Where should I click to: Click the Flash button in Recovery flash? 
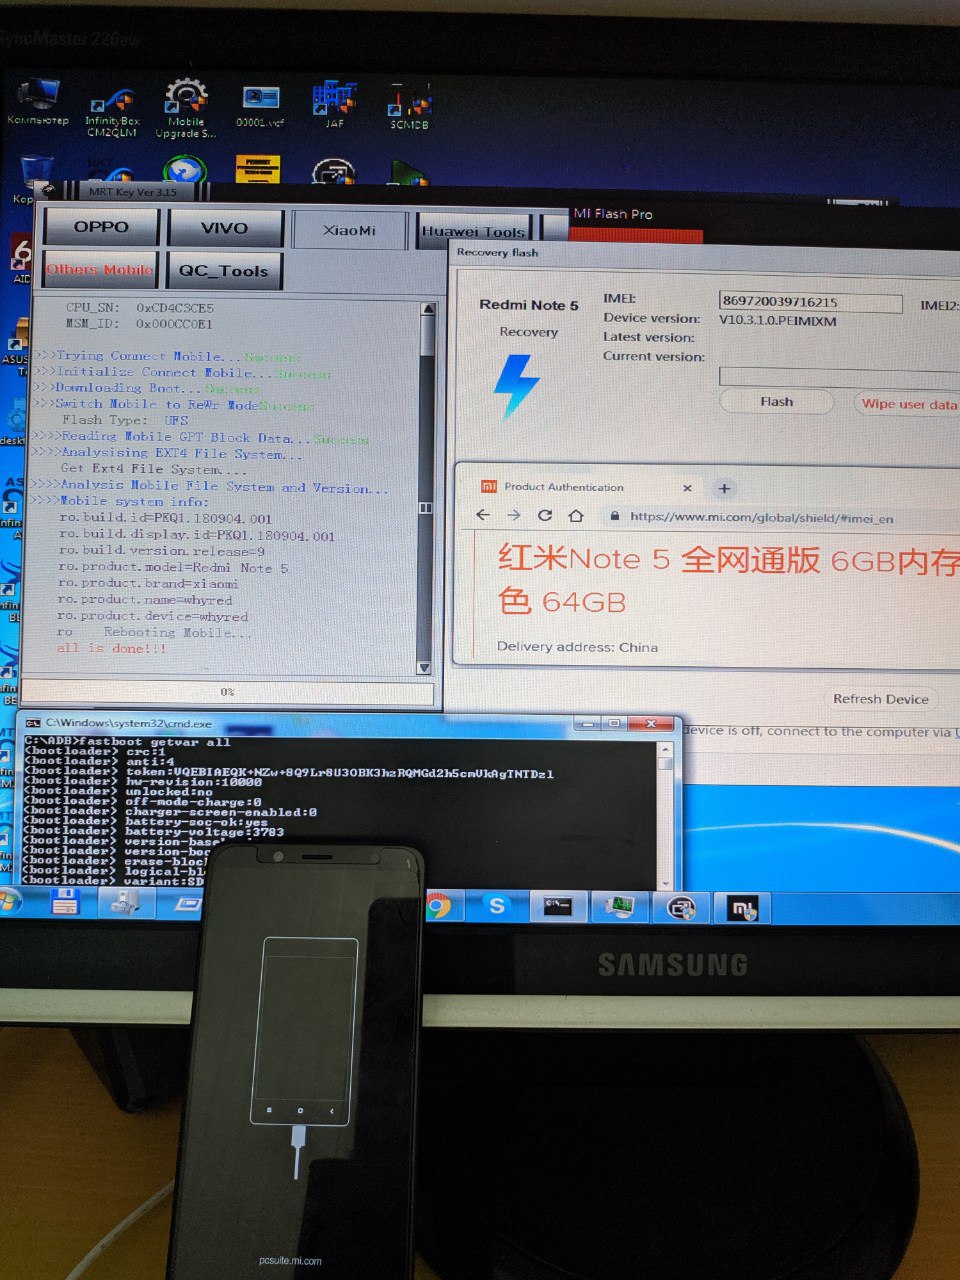point(777,402)
